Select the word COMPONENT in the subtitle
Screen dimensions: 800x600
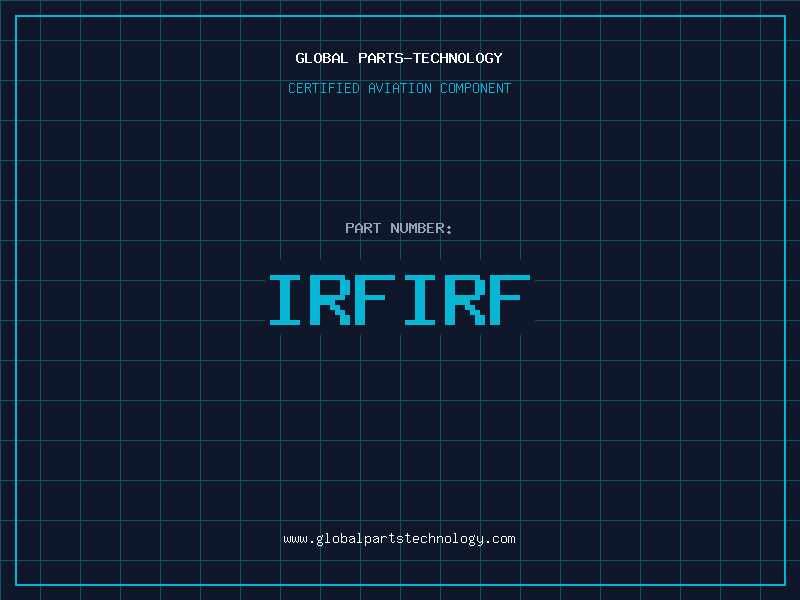pyautogui.click(x=475, y=88)
